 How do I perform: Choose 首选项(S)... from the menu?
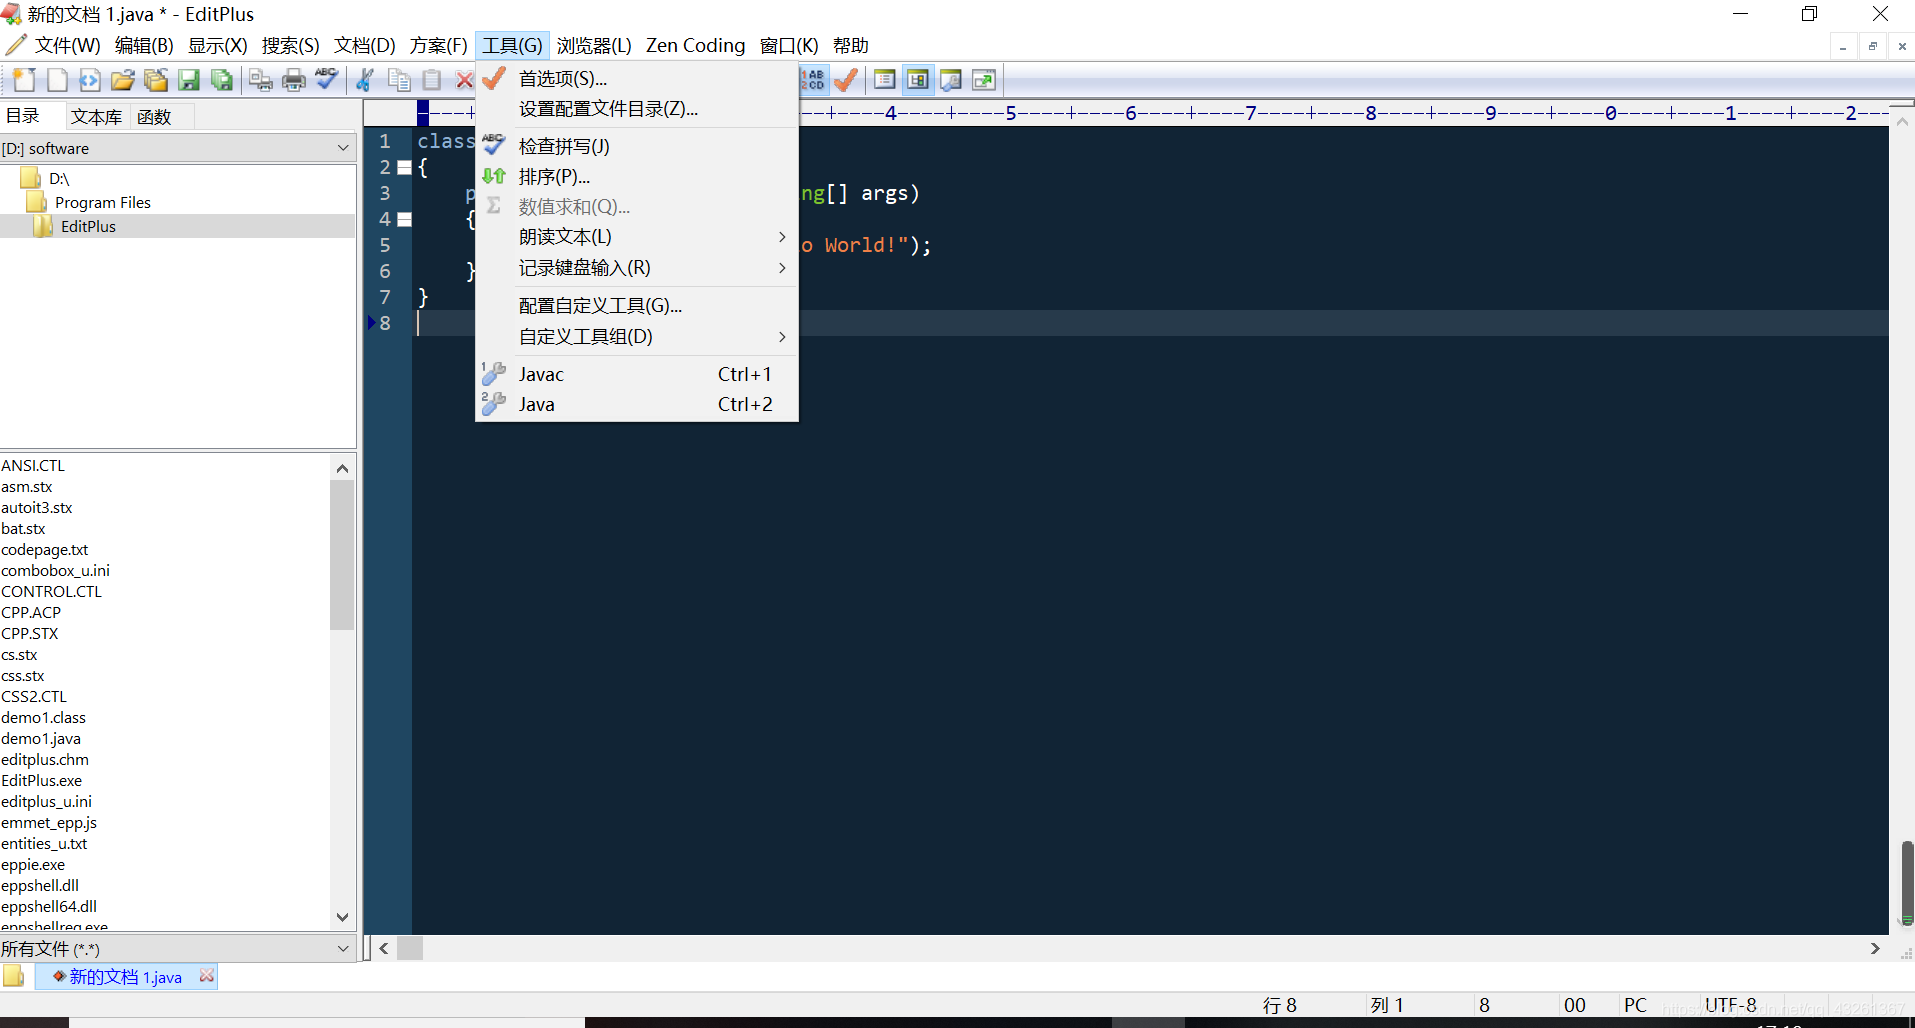[637, 78]
